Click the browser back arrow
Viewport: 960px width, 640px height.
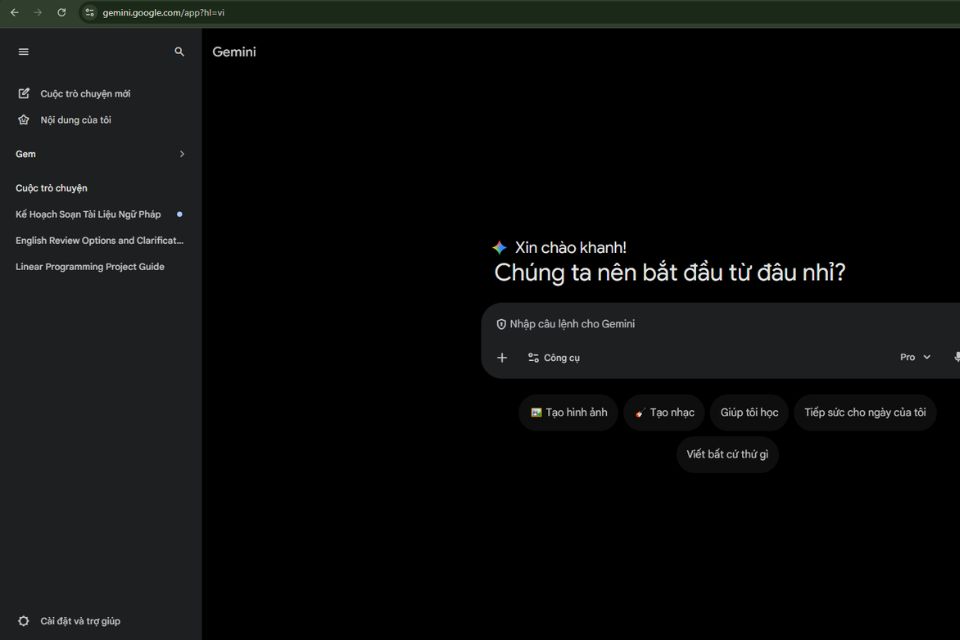(14, 12)
